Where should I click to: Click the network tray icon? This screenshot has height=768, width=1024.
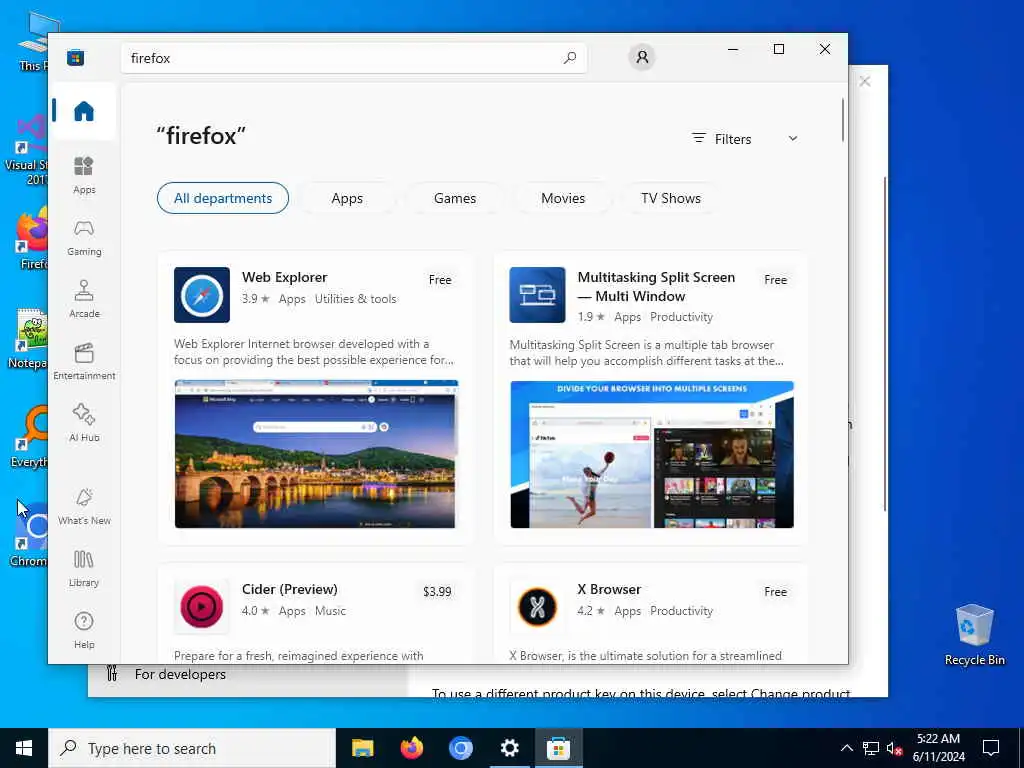click(x=871, y=748)
